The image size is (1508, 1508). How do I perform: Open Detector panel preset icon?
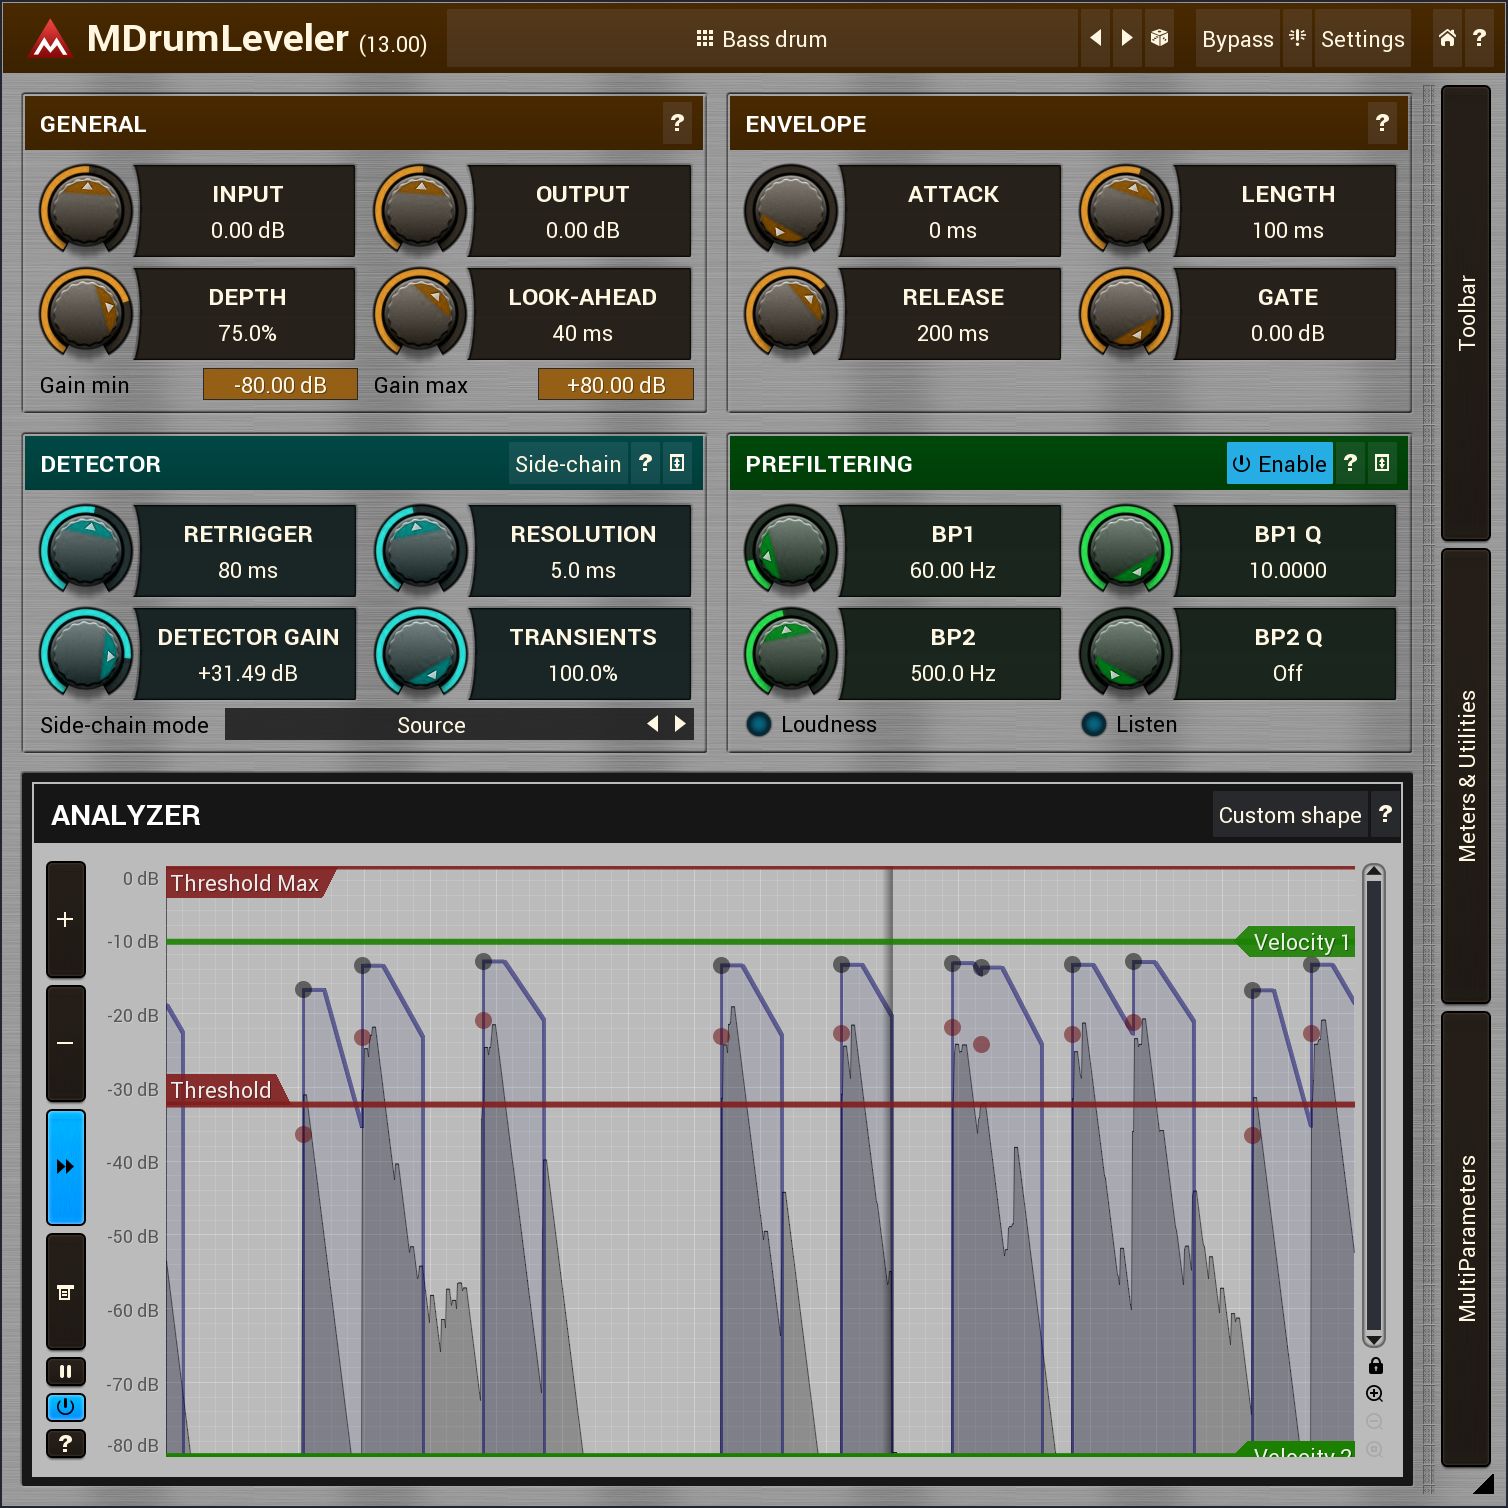[x=677, y=463]
